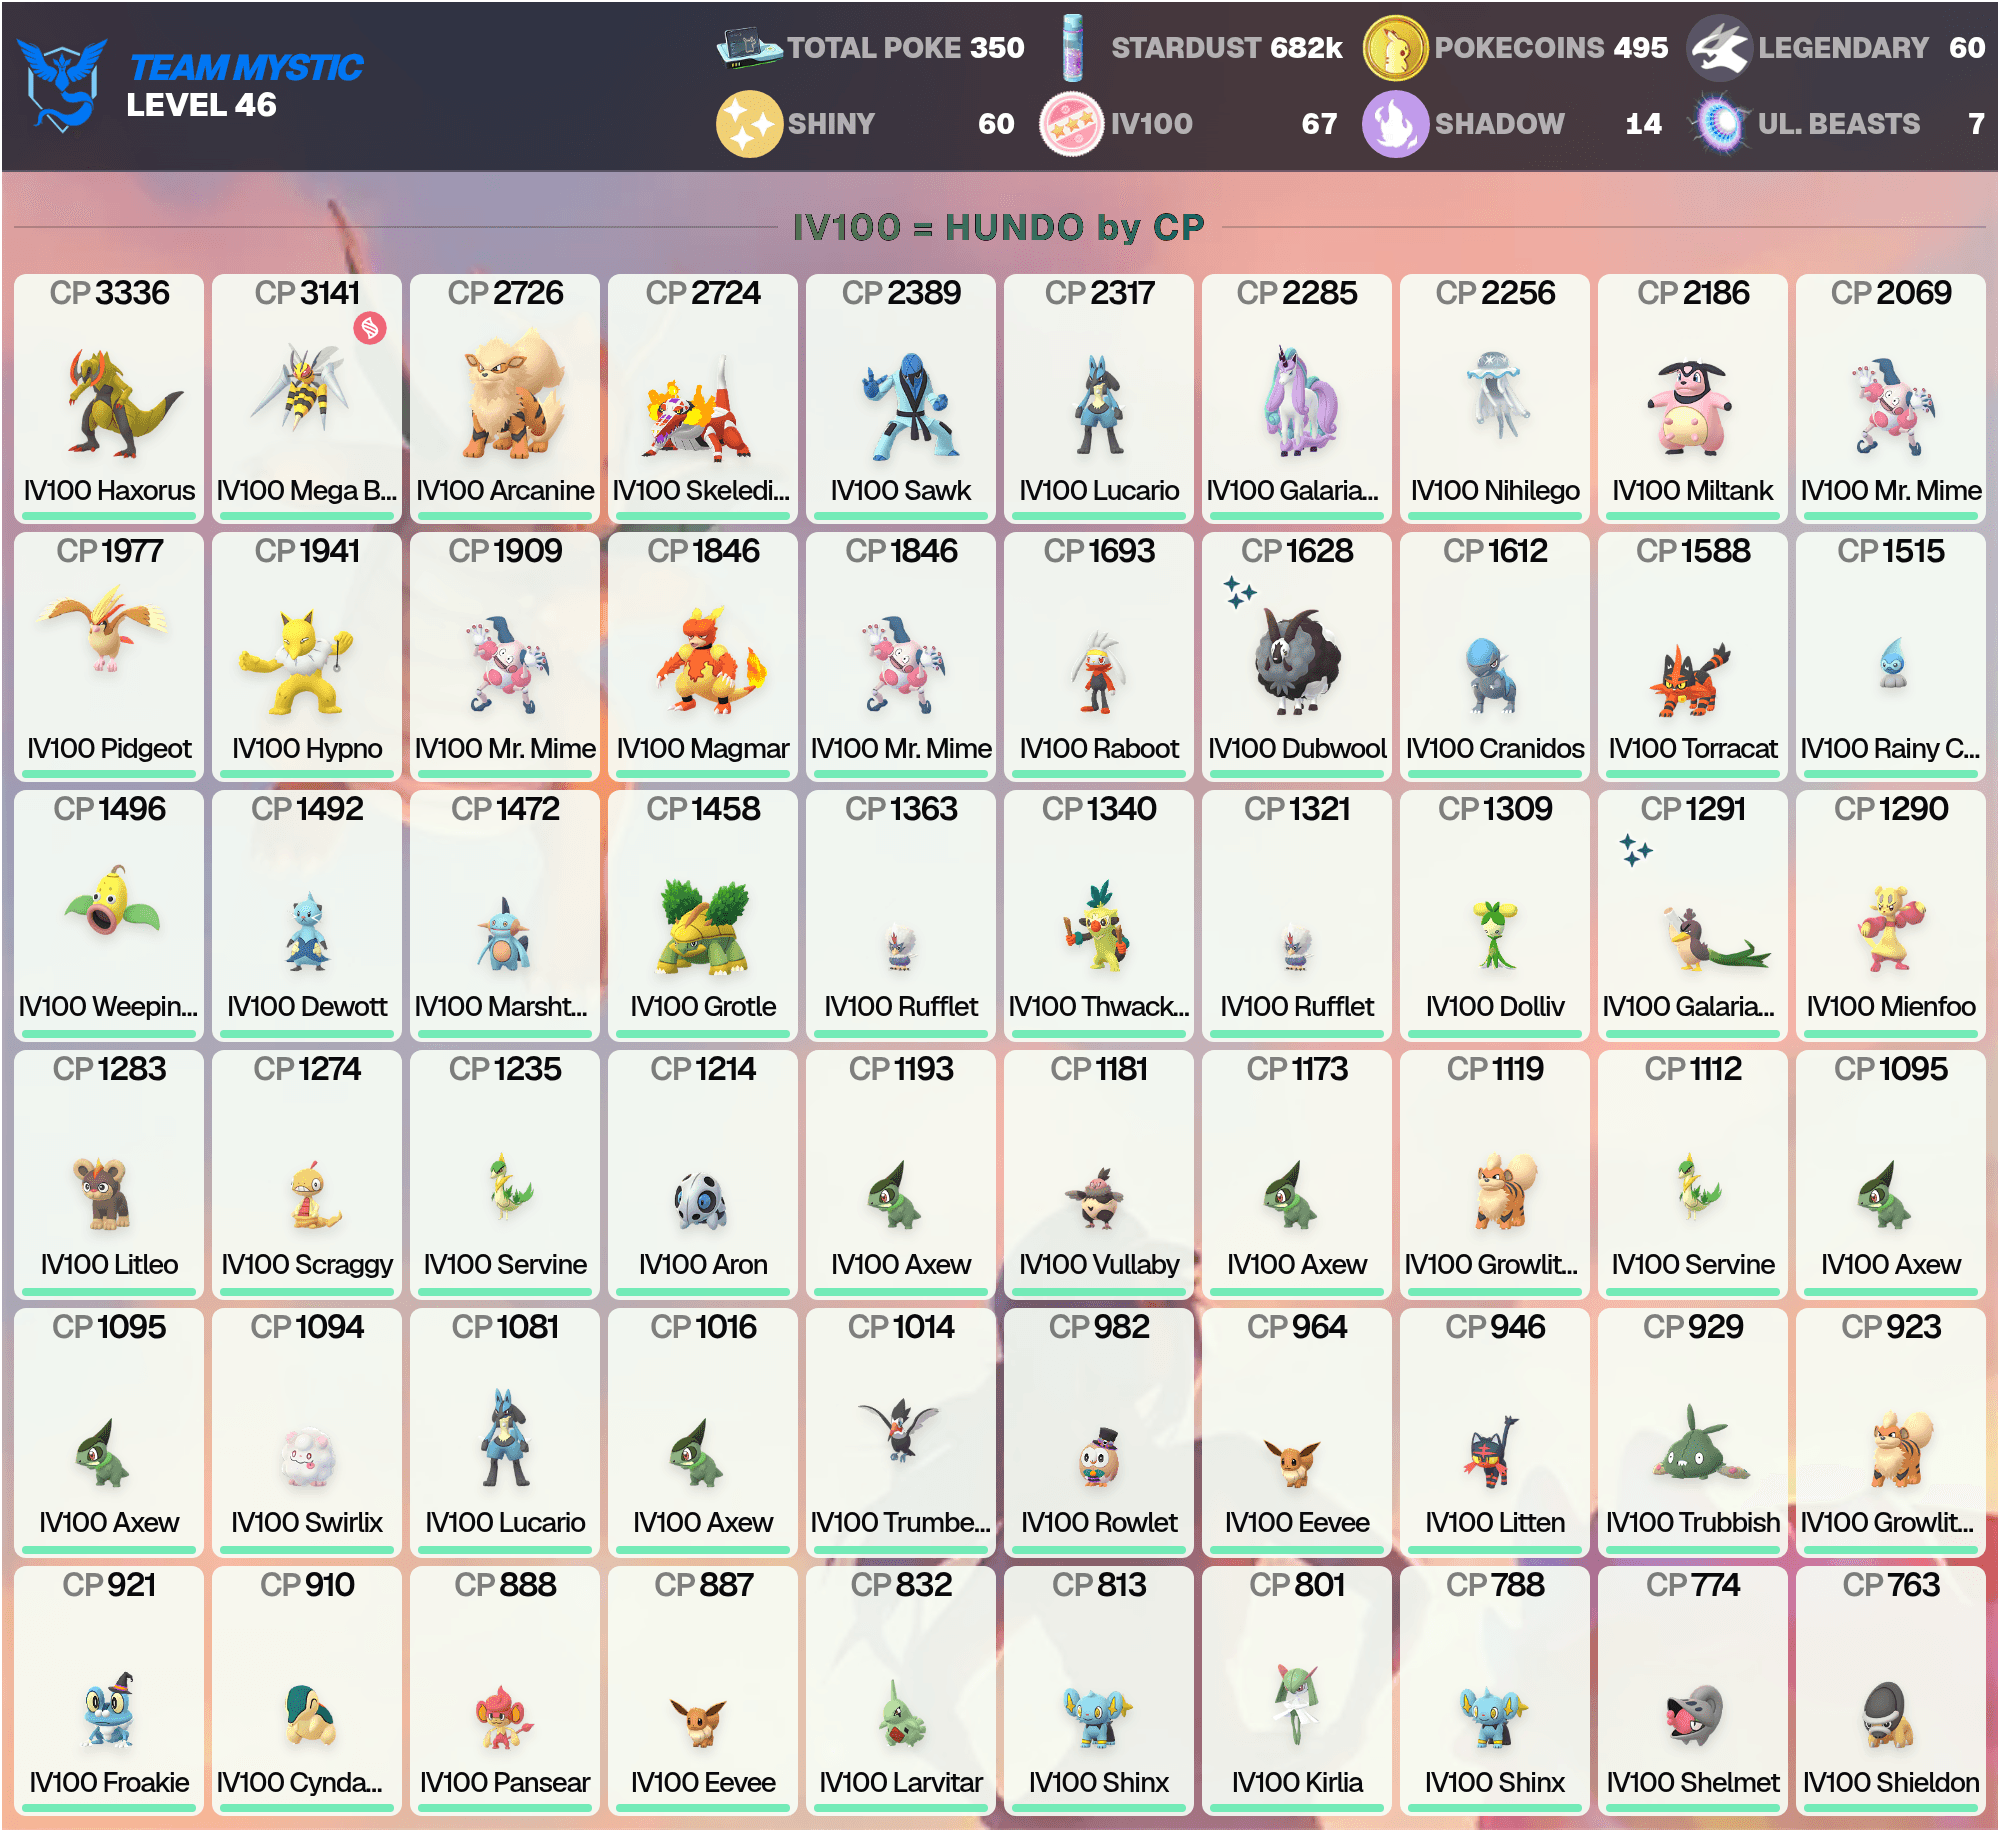Click the IV bar under IV100 Rainy C...

pyautogui.click(x=1891, y=775)
